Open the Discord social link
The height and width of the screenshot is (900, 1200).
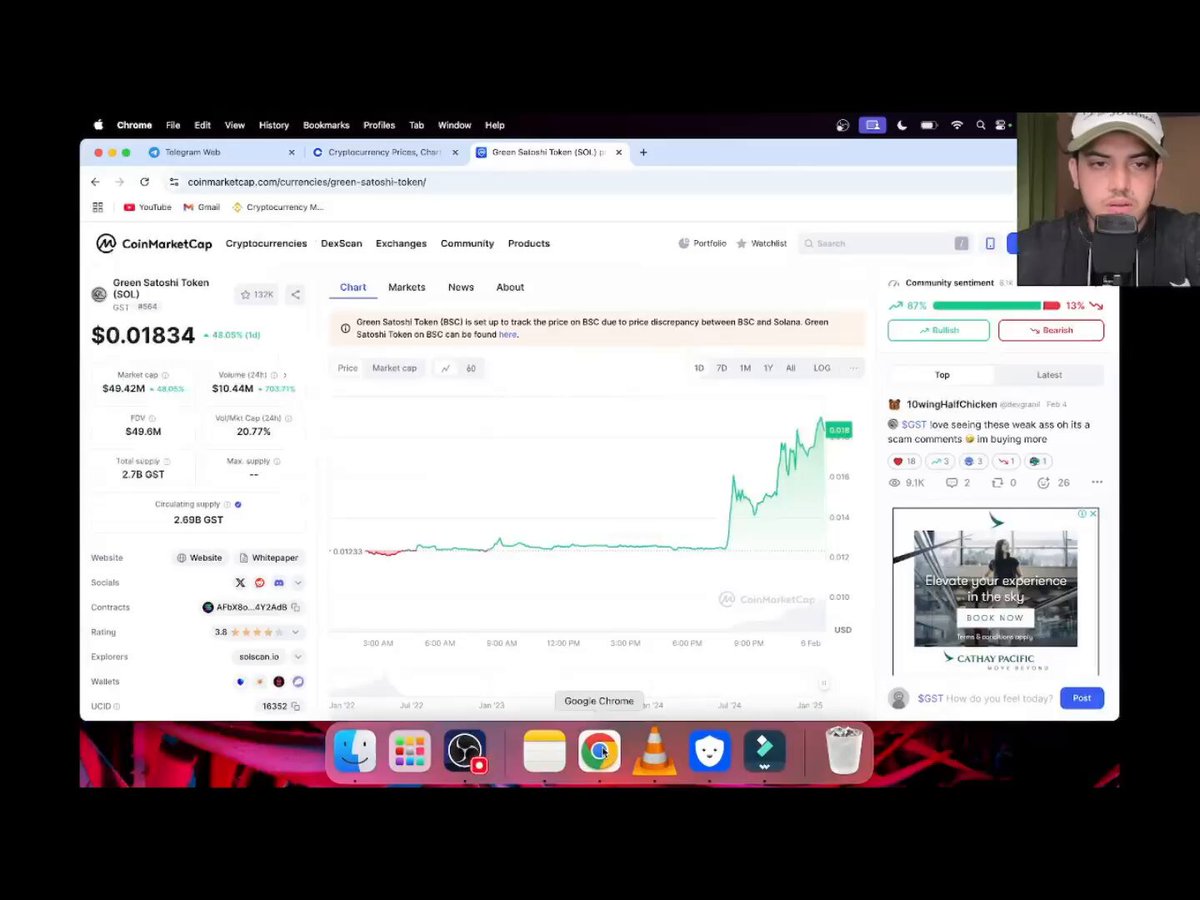coord(279,582)
